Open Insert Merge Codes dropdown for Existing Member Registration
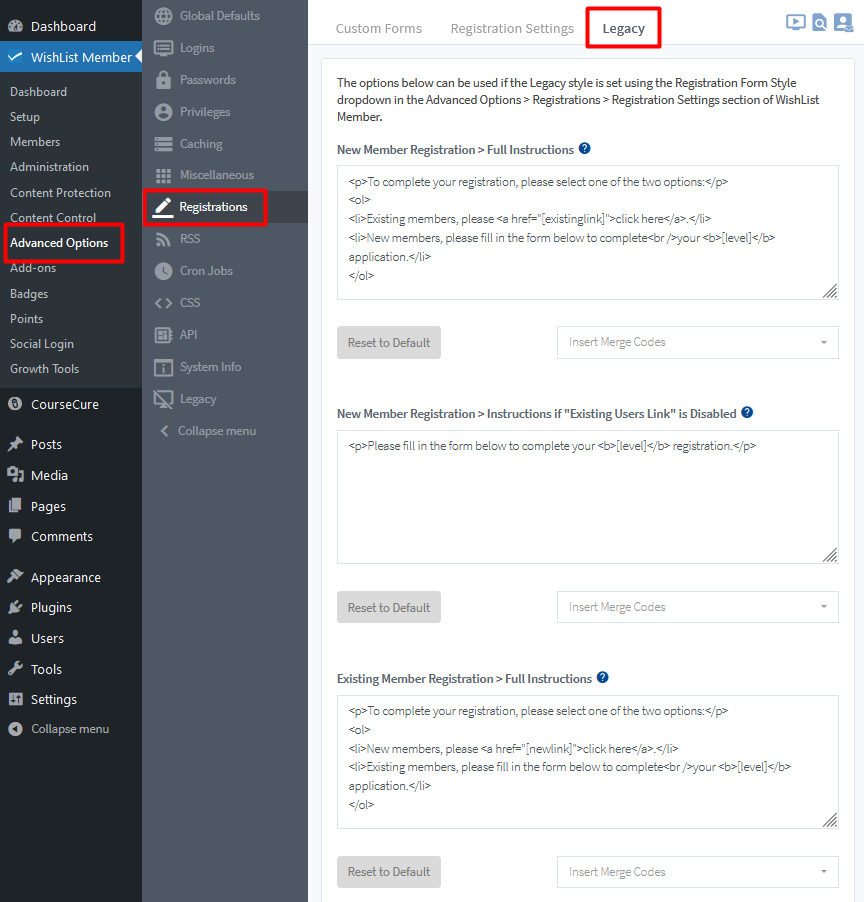The image size is (864, 902). coord(697,872)
